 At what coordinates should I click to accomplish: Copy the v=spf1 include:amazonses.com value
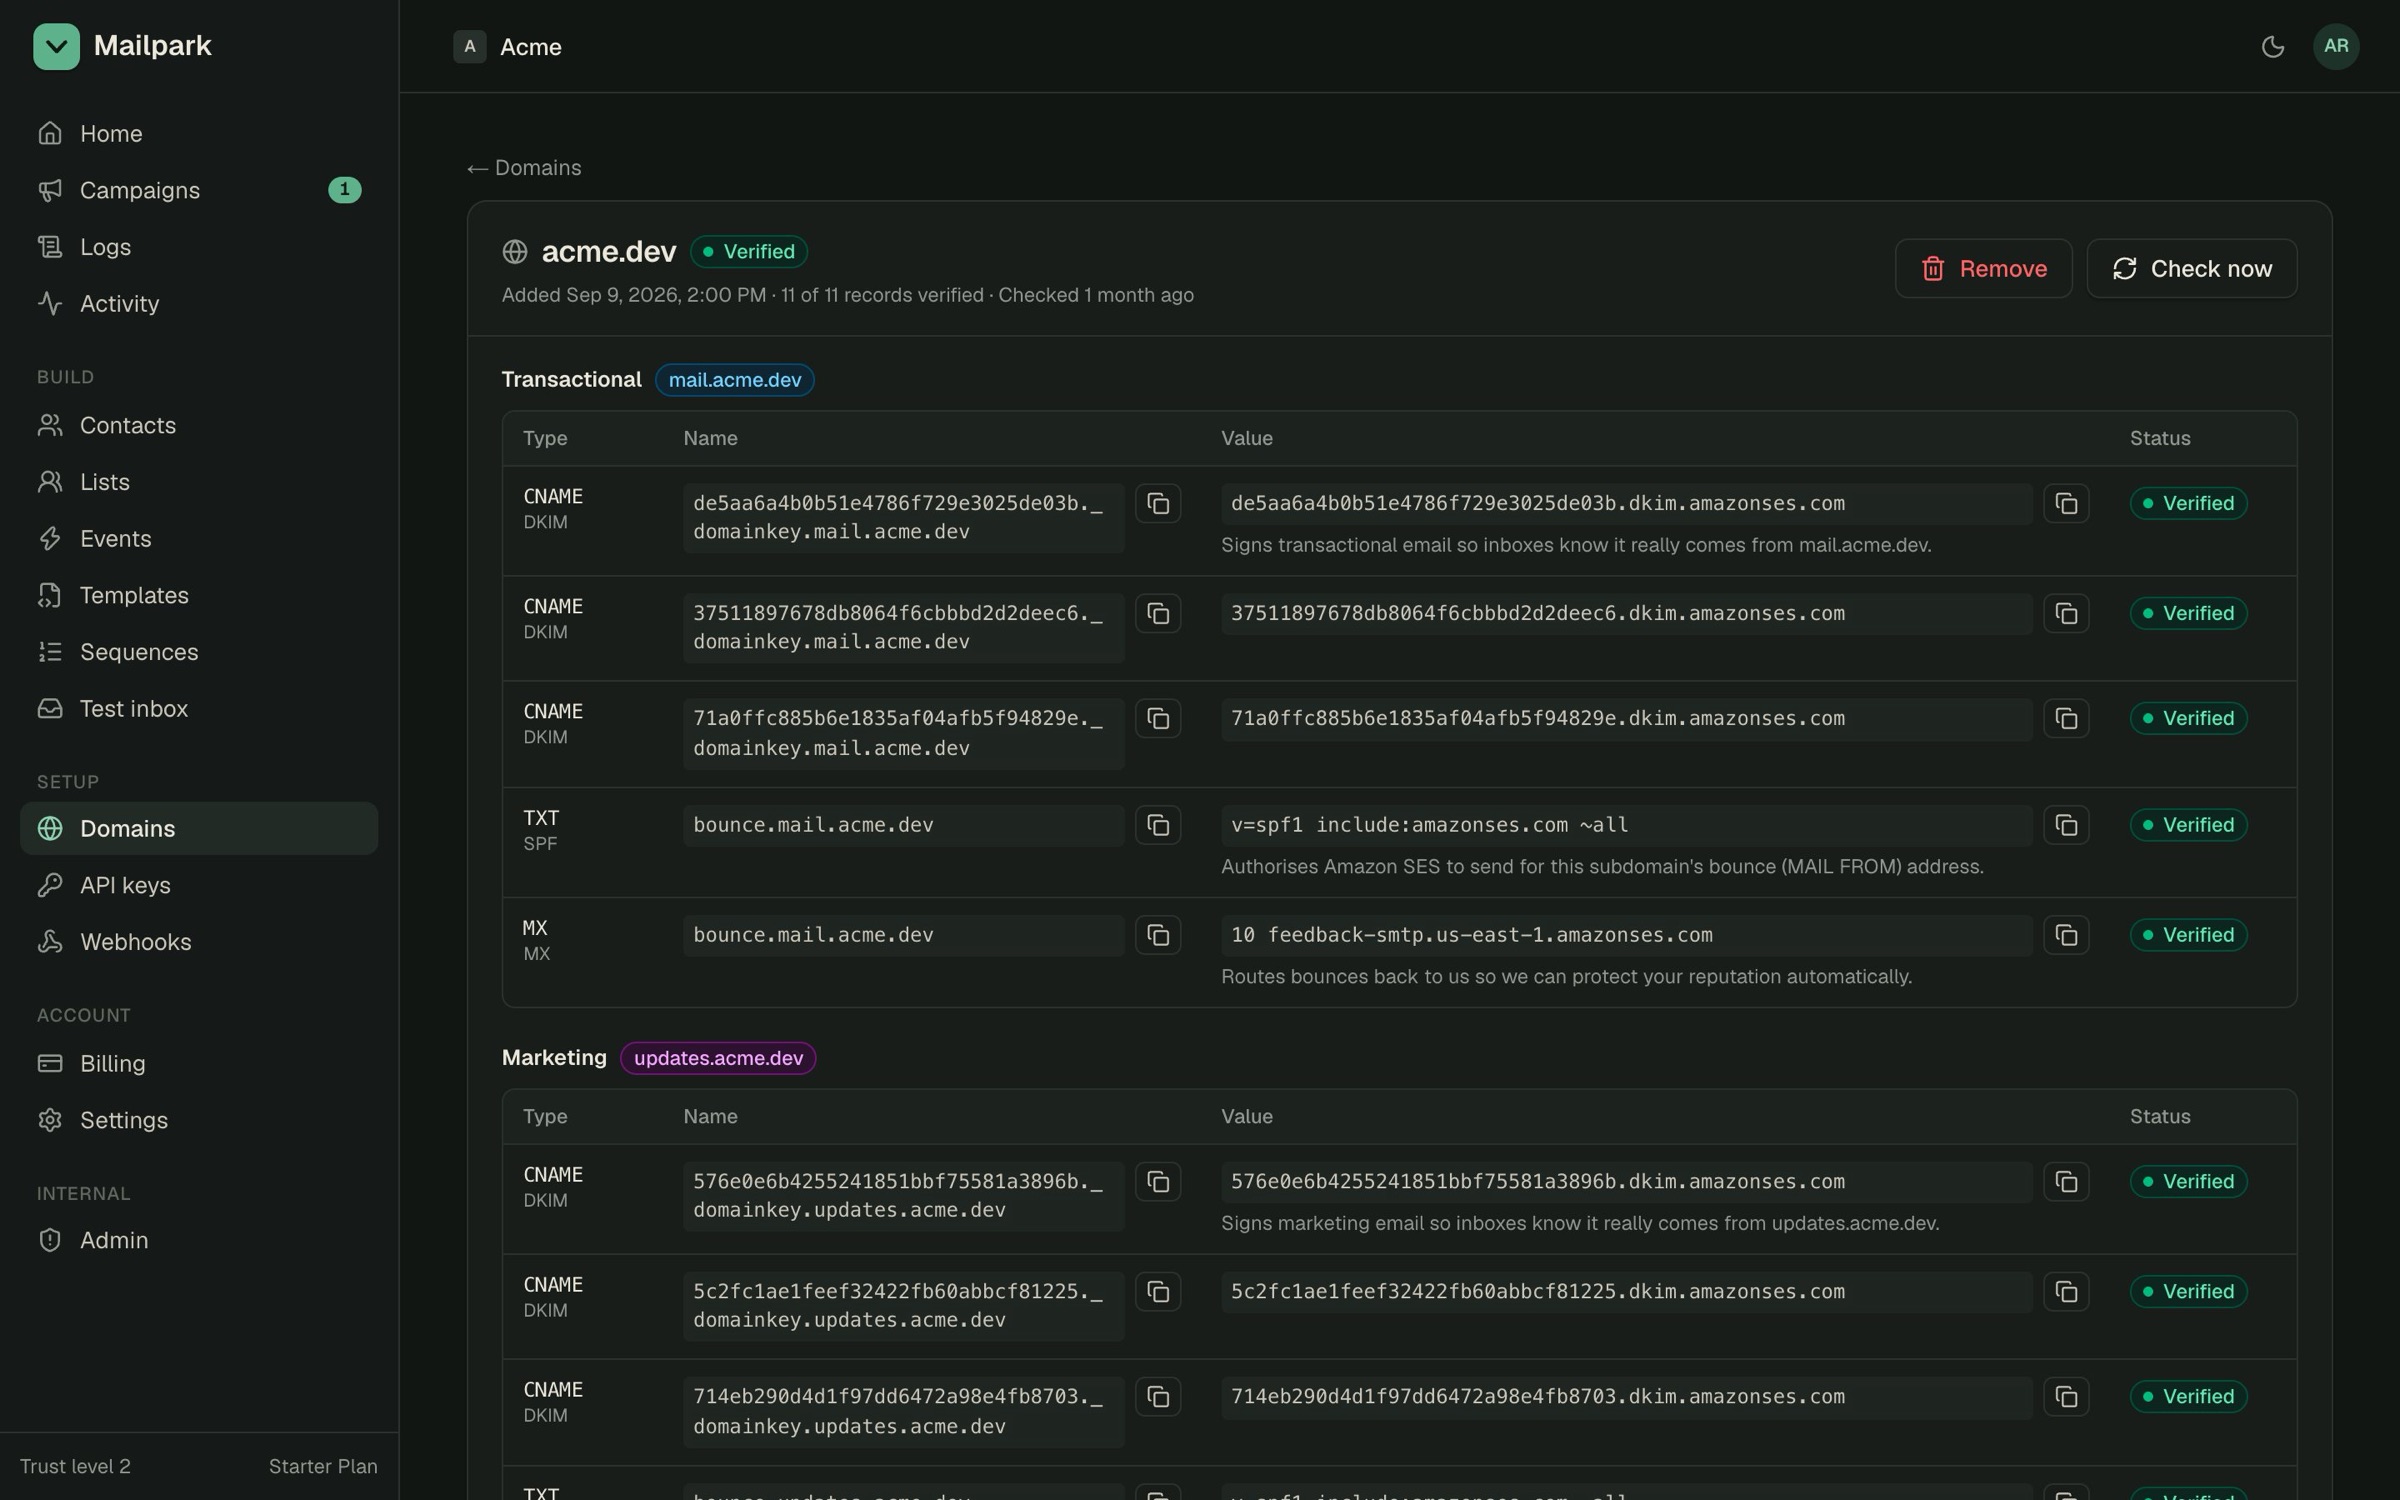coord(2066,826)
